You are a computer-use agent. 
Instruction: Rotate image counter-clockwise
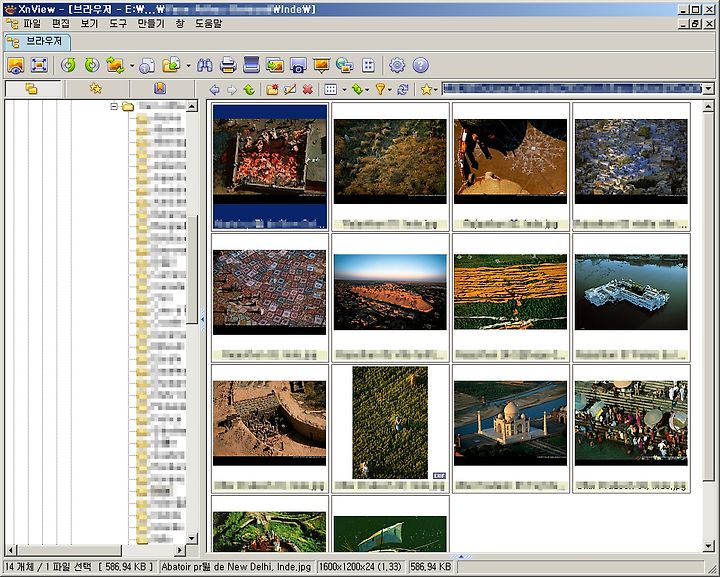(68, 65)
